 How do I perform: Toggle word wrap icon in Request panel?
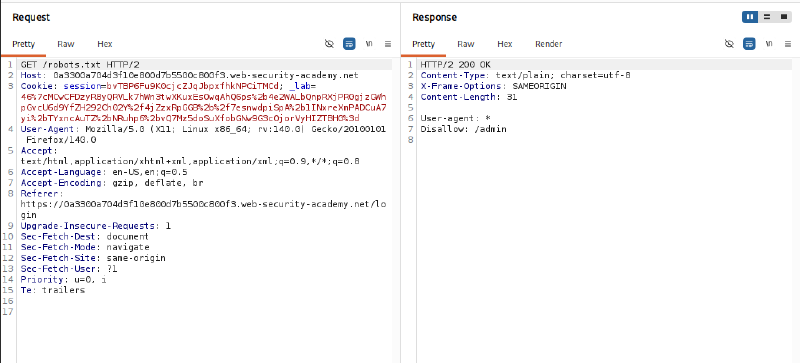[349, 44]
